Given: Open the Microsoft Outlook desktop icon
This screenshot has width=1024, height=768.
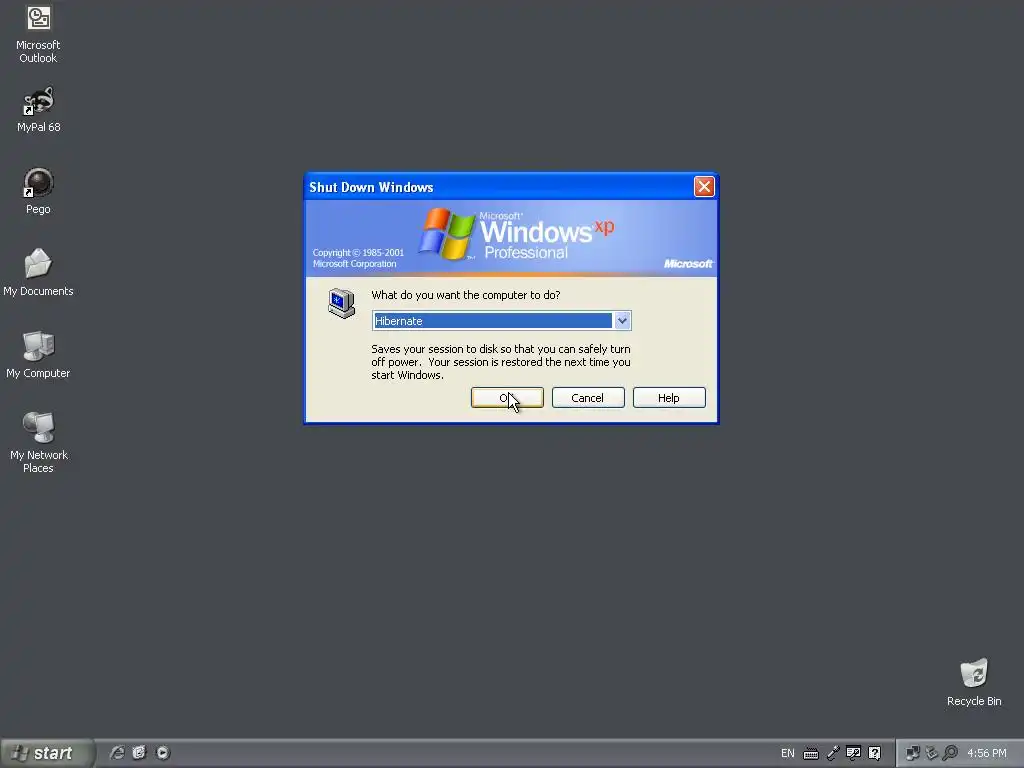Looking at the screenshot, I should pyautogui.click(x=38, y=34).
